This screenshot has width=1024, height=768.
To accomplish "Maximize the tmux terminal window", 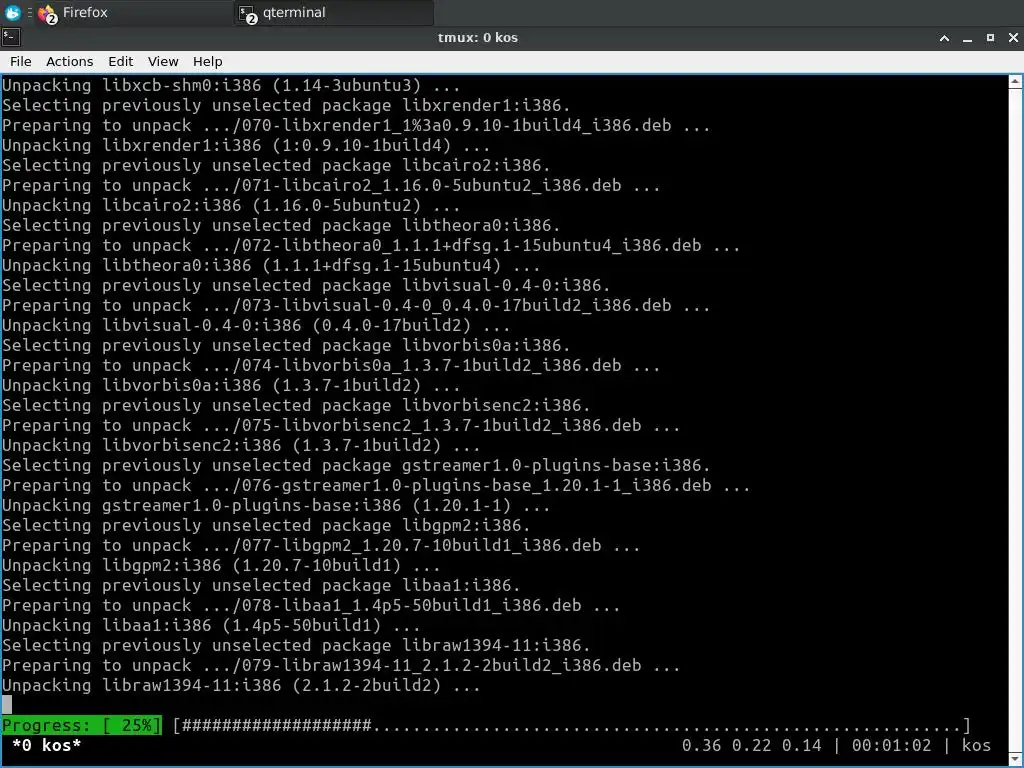I will tap(990, 38).
